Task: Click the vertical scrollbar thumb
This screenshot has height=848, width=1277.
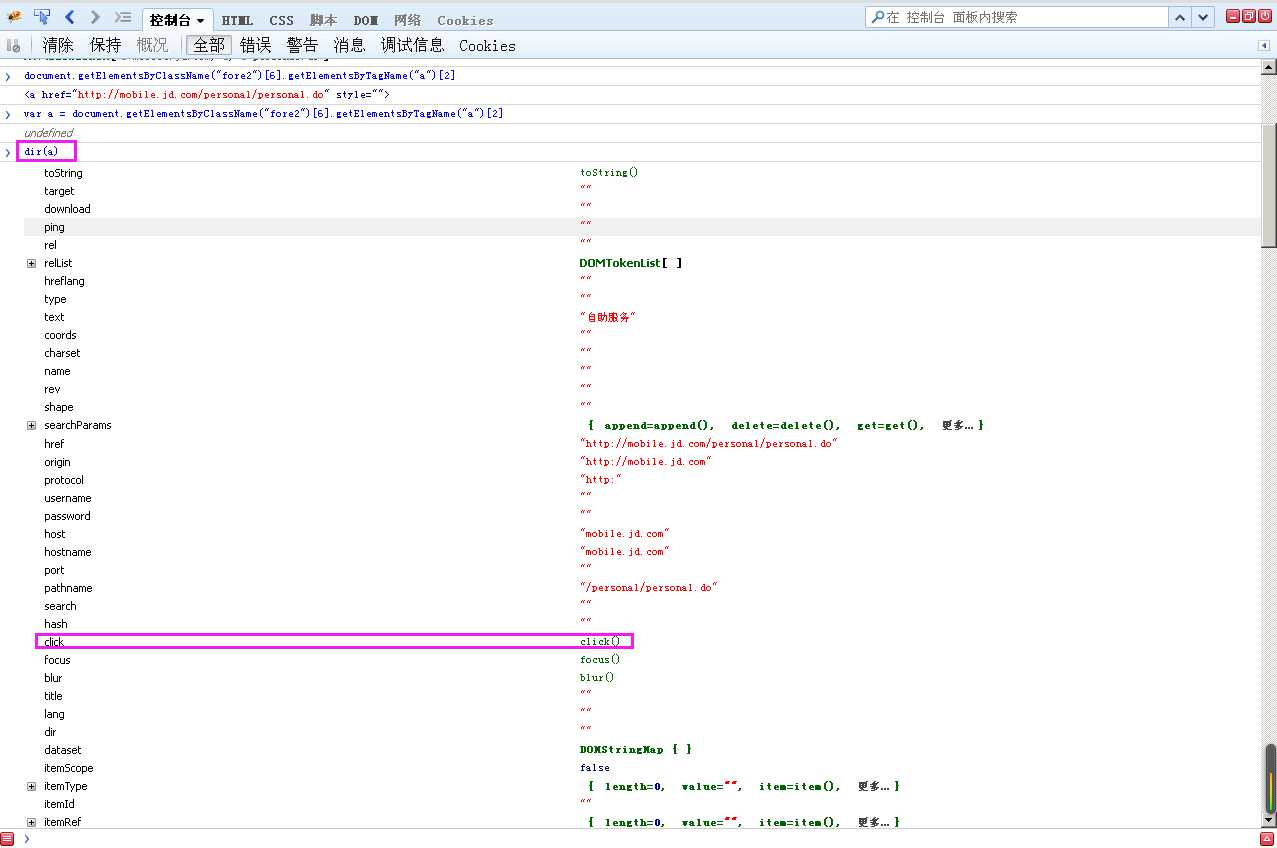Action: (x=1269, y=185)
